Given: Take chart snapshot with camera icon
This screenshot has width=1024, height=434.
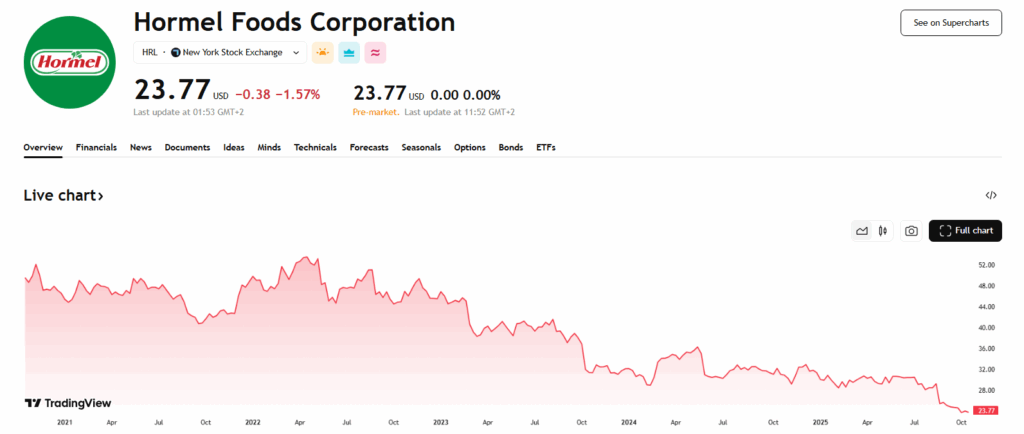Looking at the screenshot, I should point(911,231).
